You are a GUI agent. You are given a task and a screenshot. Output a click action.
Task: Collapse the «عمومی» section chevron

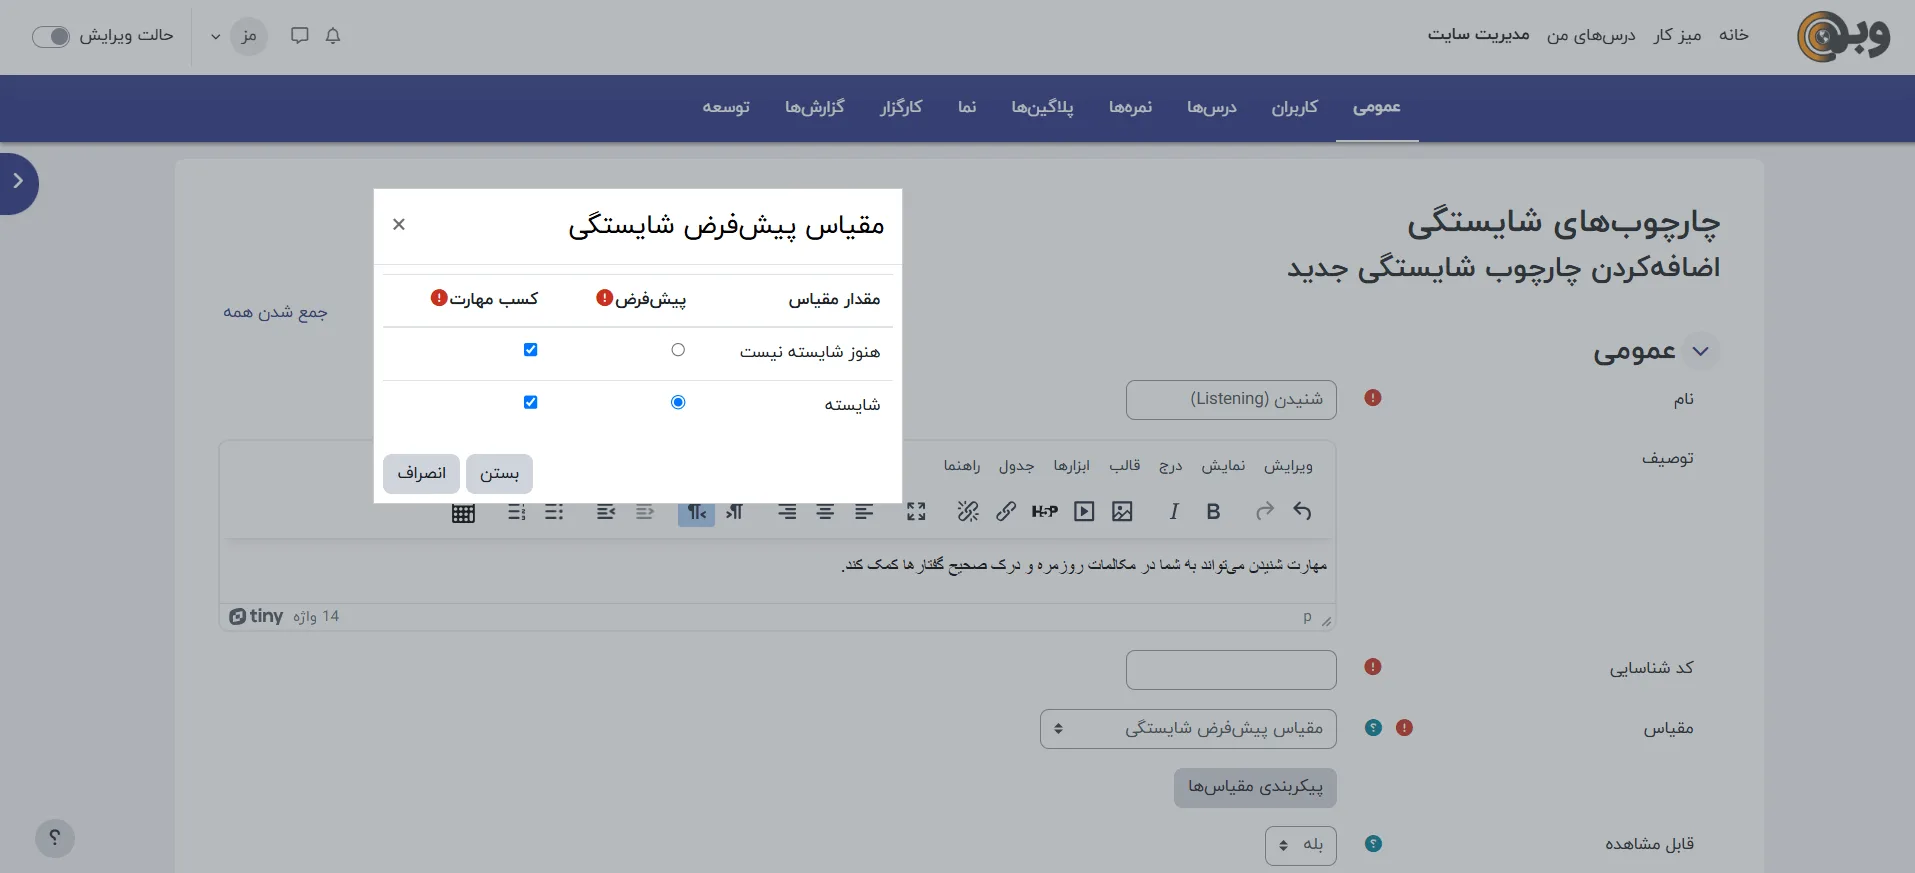pyautogui.click(x=1700, y=352)
